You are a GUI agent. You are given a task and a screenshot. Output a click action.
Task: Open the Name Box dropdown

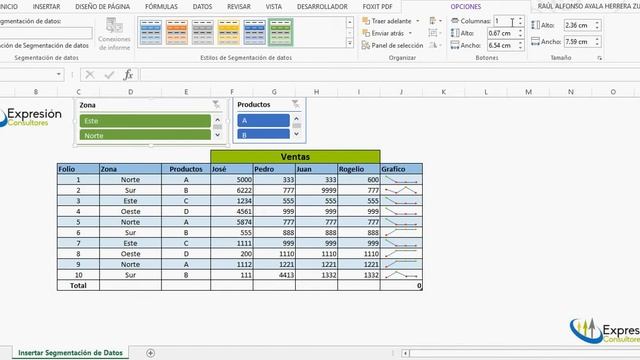[59, 74]
